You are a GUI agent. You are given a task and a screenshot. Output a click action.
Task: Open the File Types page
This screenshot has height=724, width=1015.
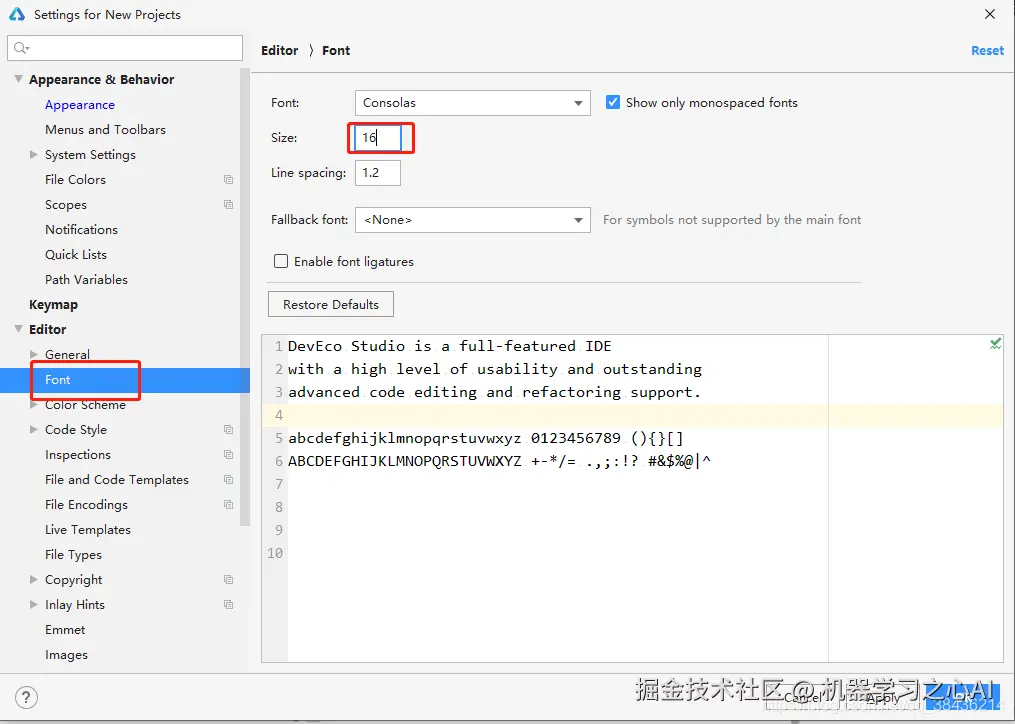(x=73, y=554)
